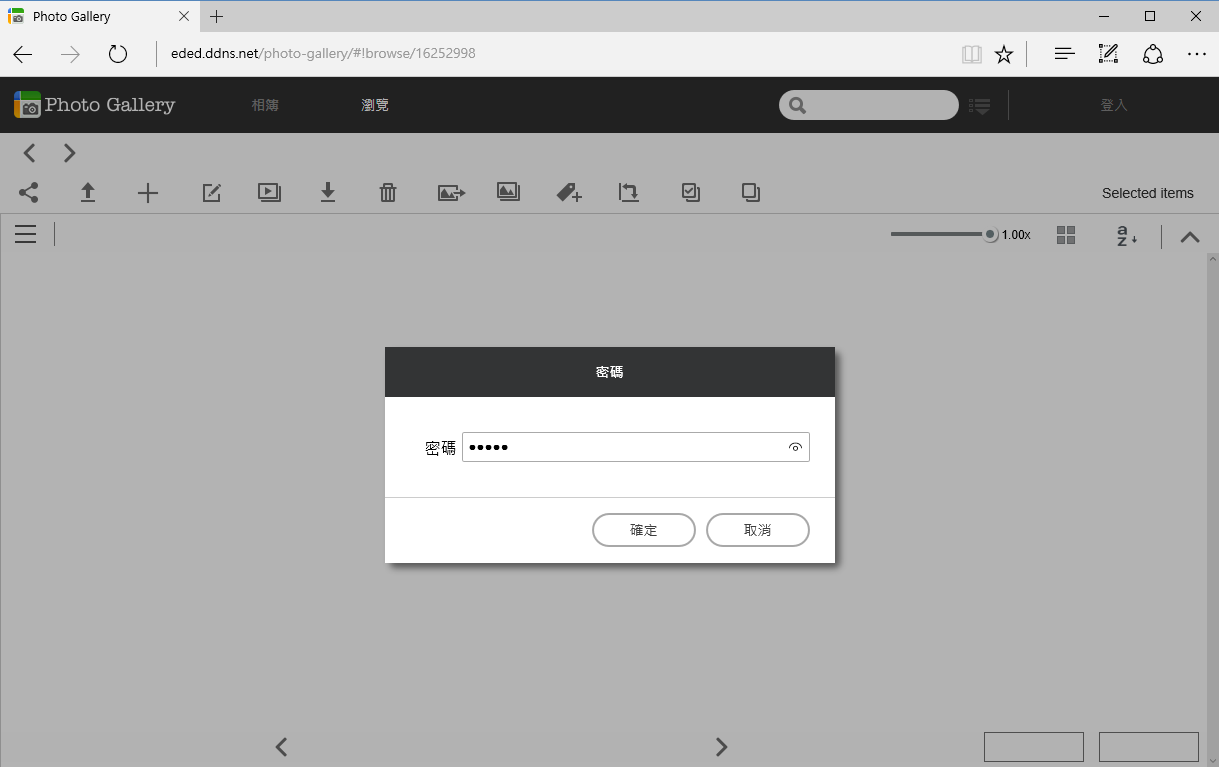The image size is (1219, 767).
Task: Click the 登入 login link
Action: click(x=1114, y=105)
